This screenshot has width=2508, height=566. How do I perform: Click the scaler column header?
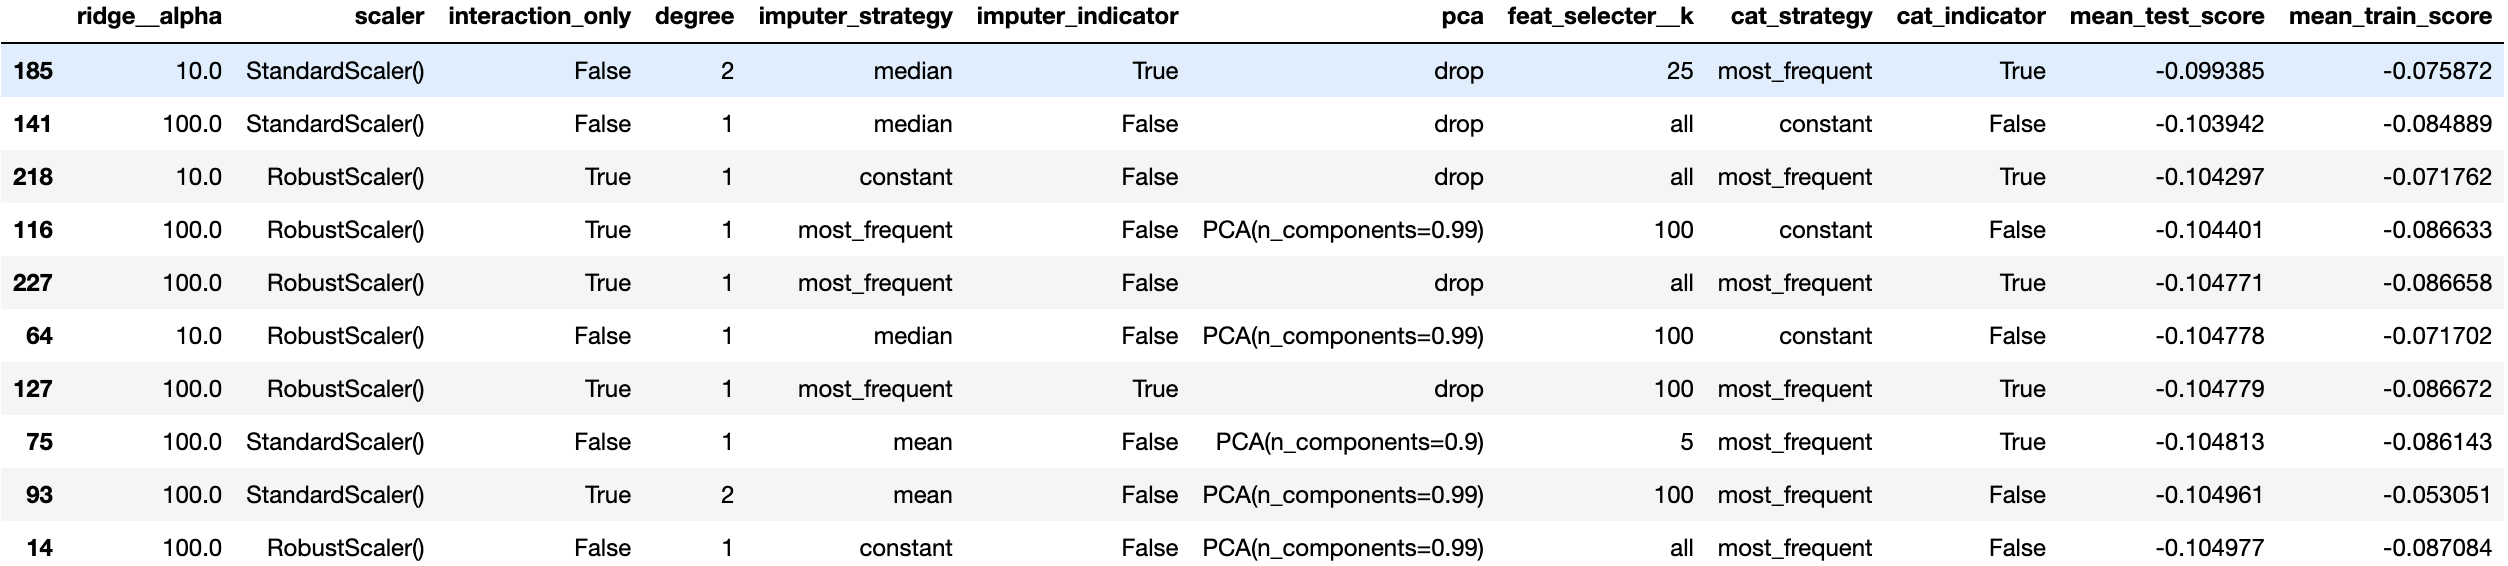(x=388, y=17)
